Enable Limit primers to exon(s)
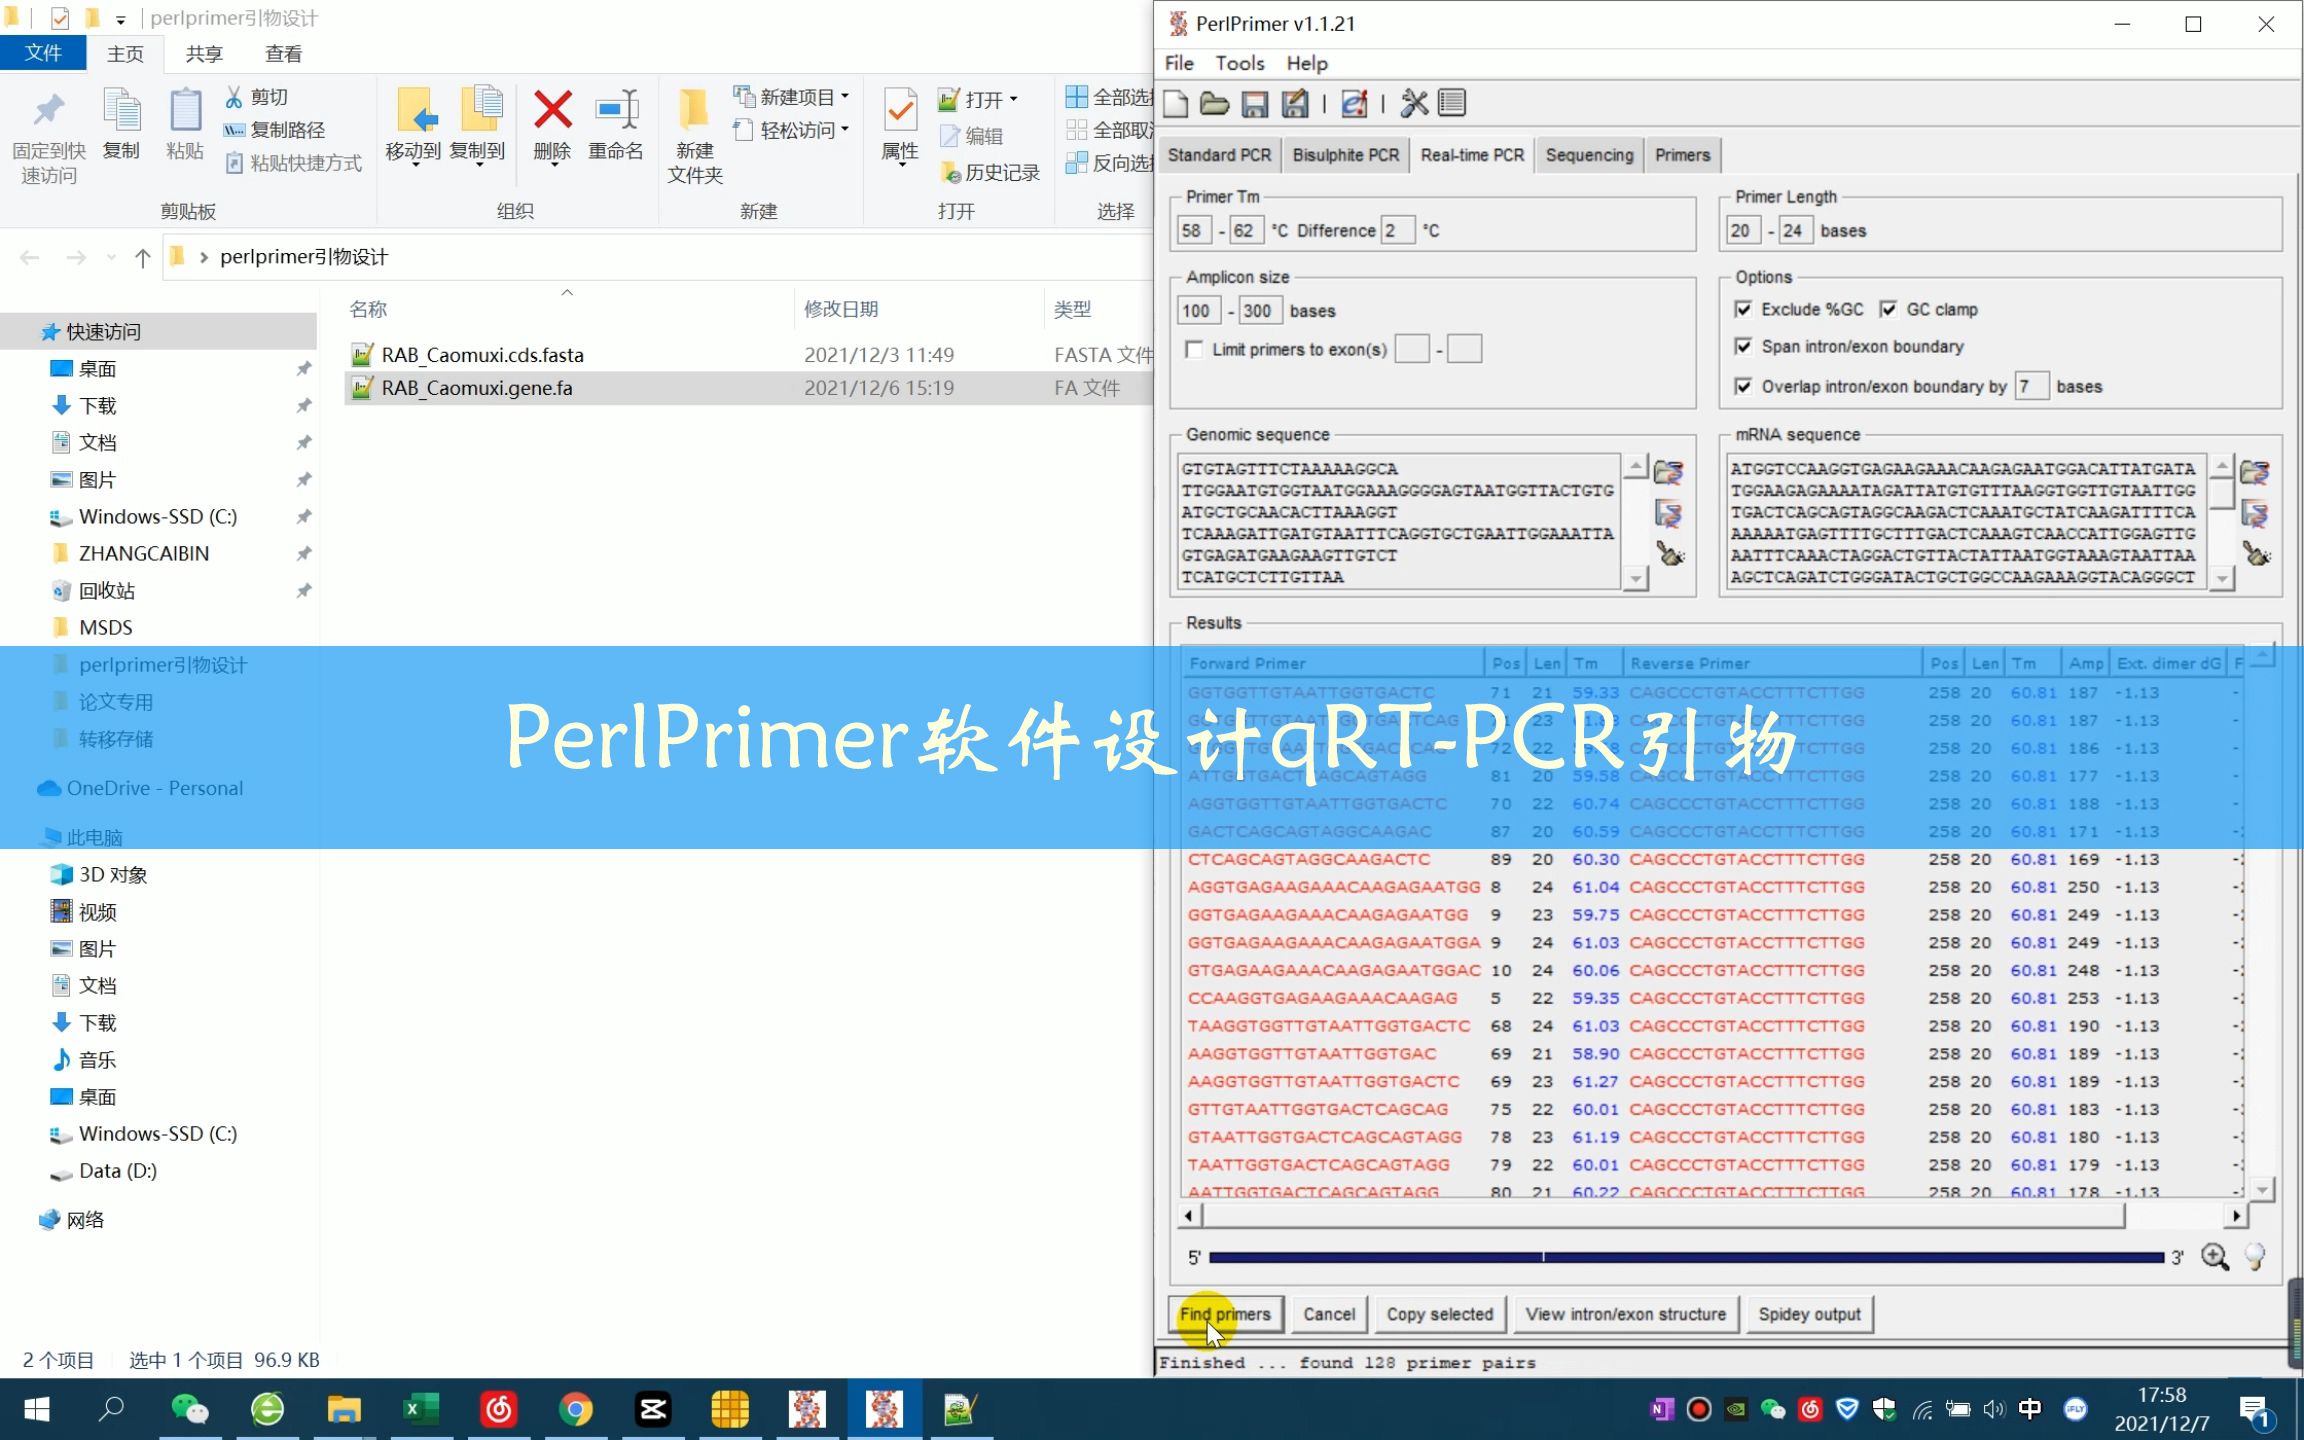2304x1440 pixels. (1194, 349)
